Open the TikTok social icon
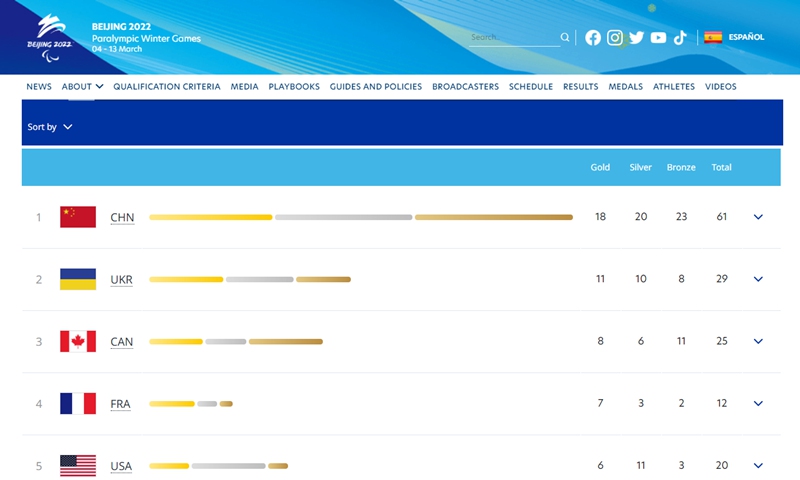 coord(680,37)
